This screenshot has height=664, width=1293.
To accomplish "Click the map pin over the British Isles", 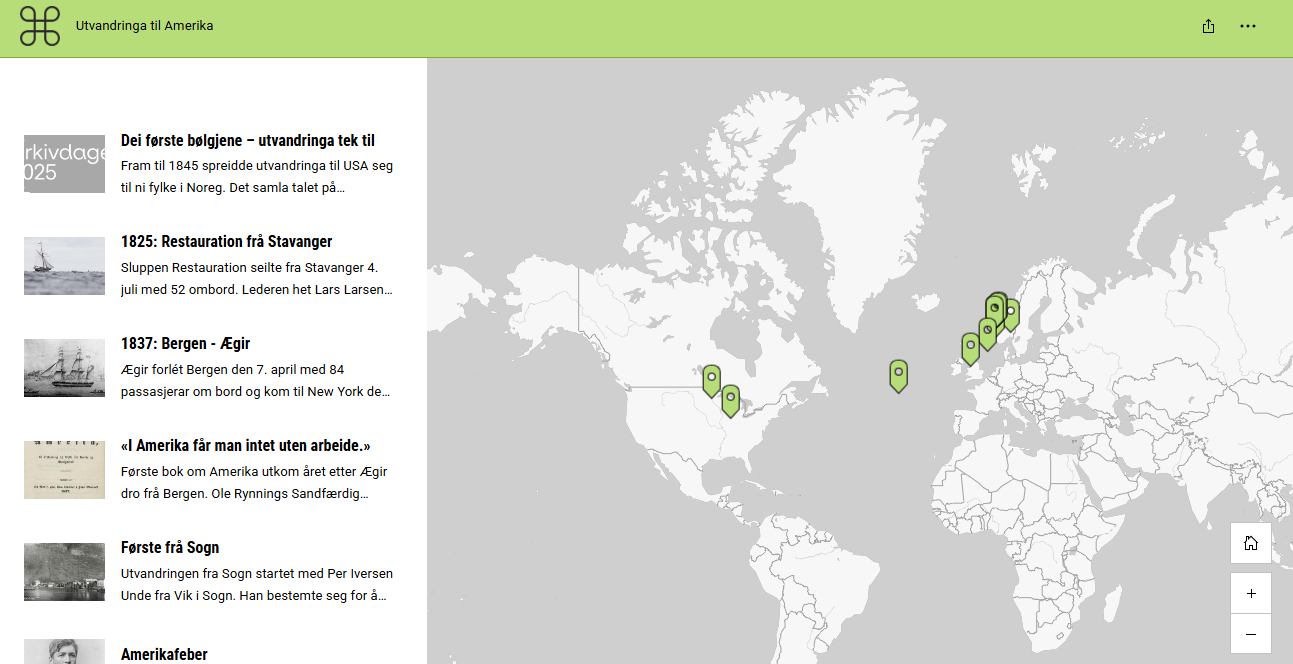I will pos(970,347).
